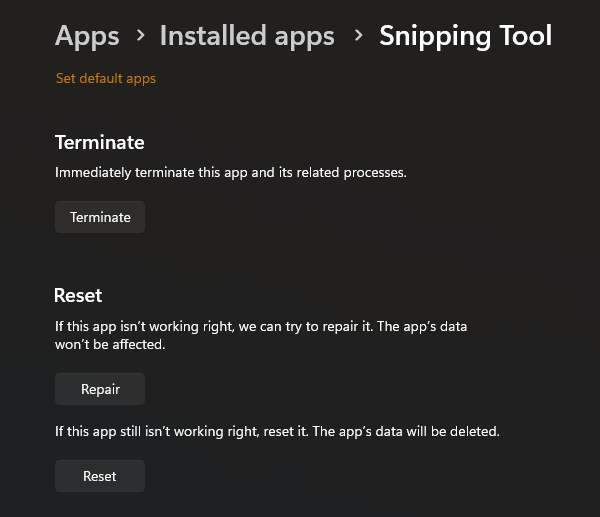Click the chevron before Snipping Tool
Viewport: 600px width, 517px height.
tap(358, 36)
